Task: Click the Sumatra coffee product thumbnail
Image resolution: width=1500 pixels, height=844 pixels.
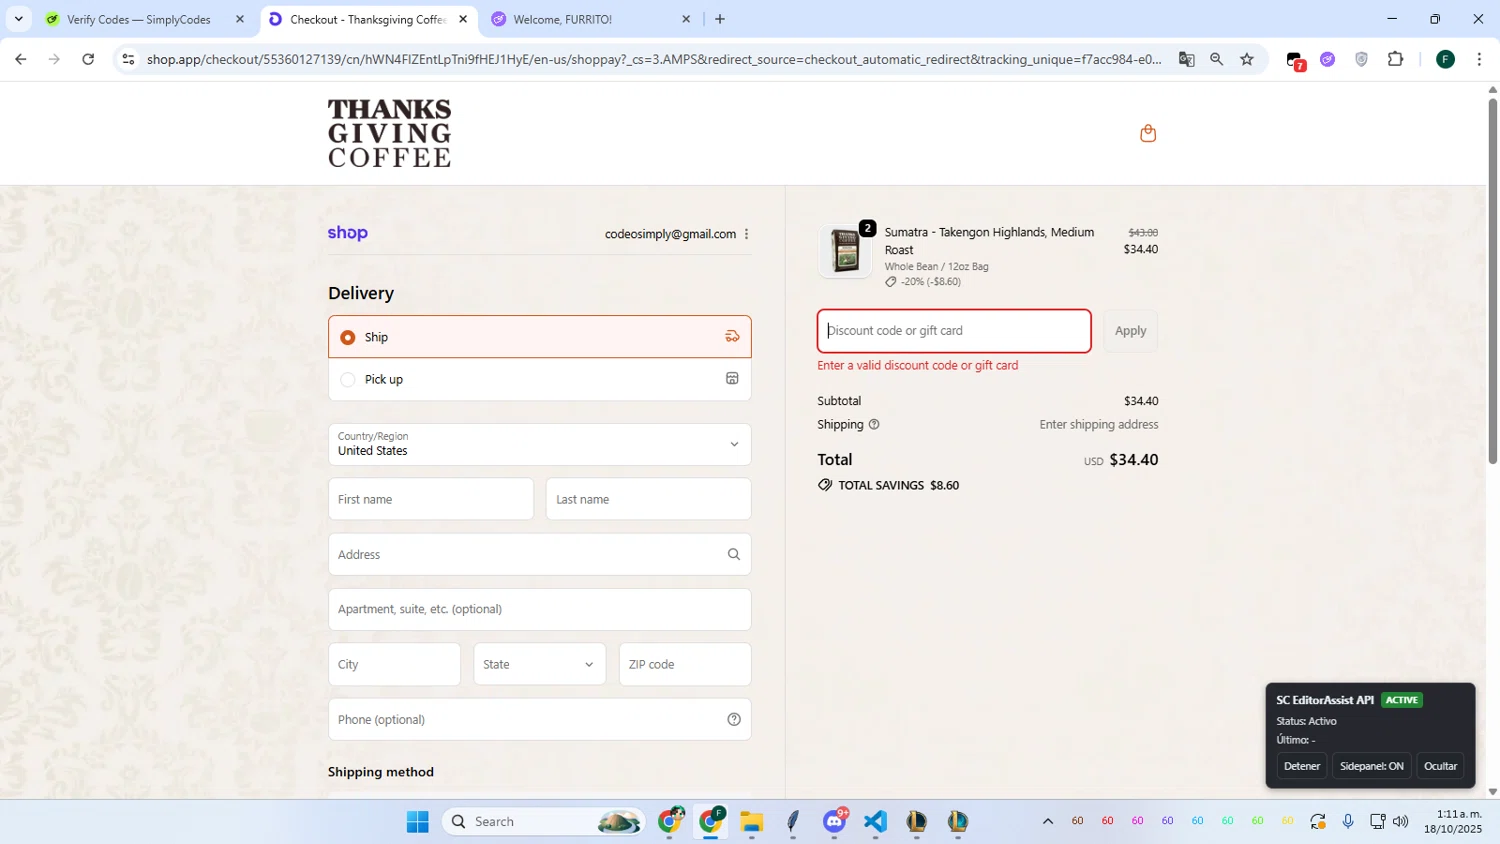Action: [x=846, y=250]
